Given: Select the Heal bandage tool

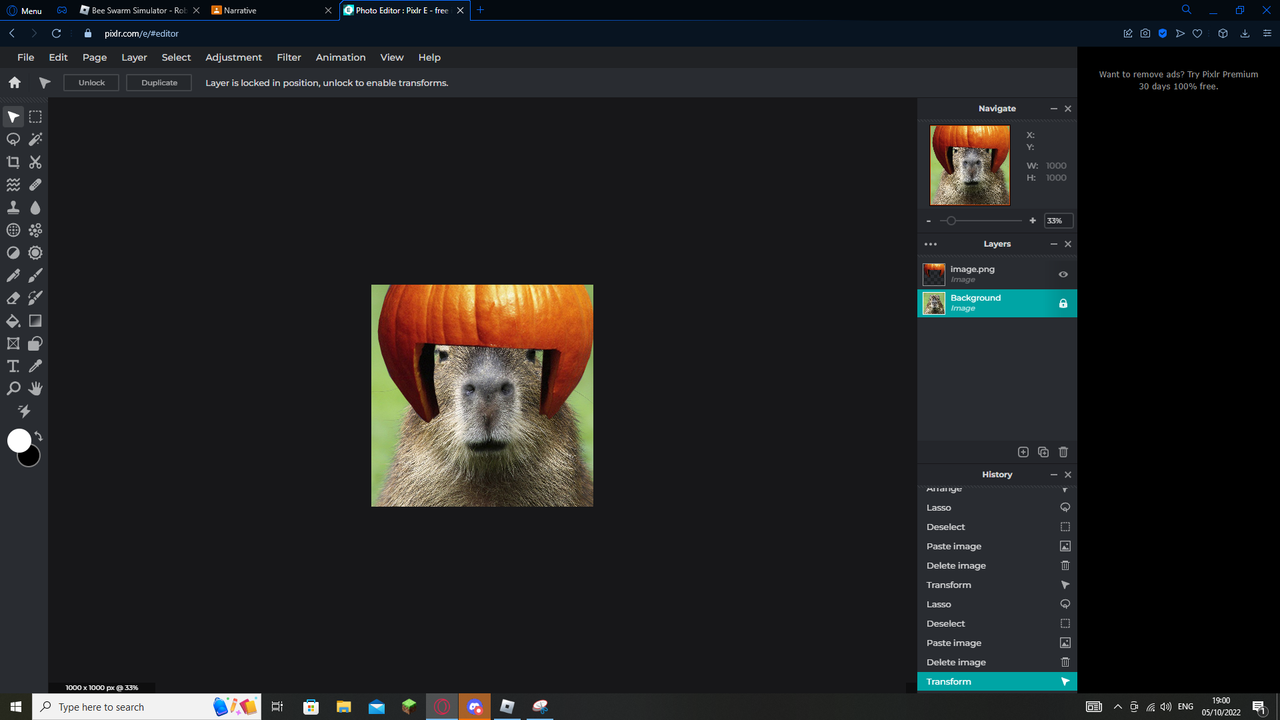Looking at the screenshot, I should pos(35,185).
